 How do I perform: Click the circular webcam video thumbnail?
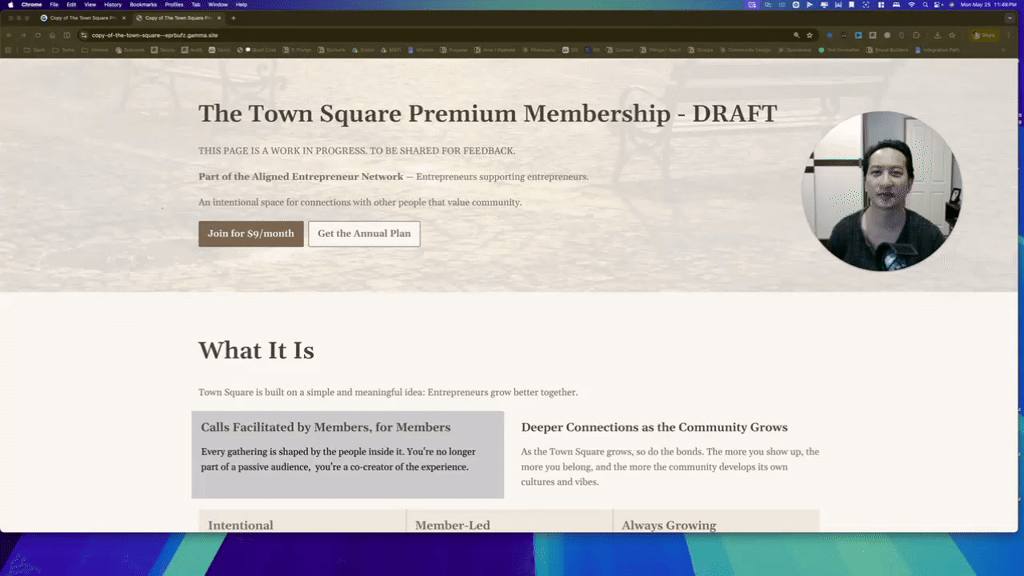882,191
